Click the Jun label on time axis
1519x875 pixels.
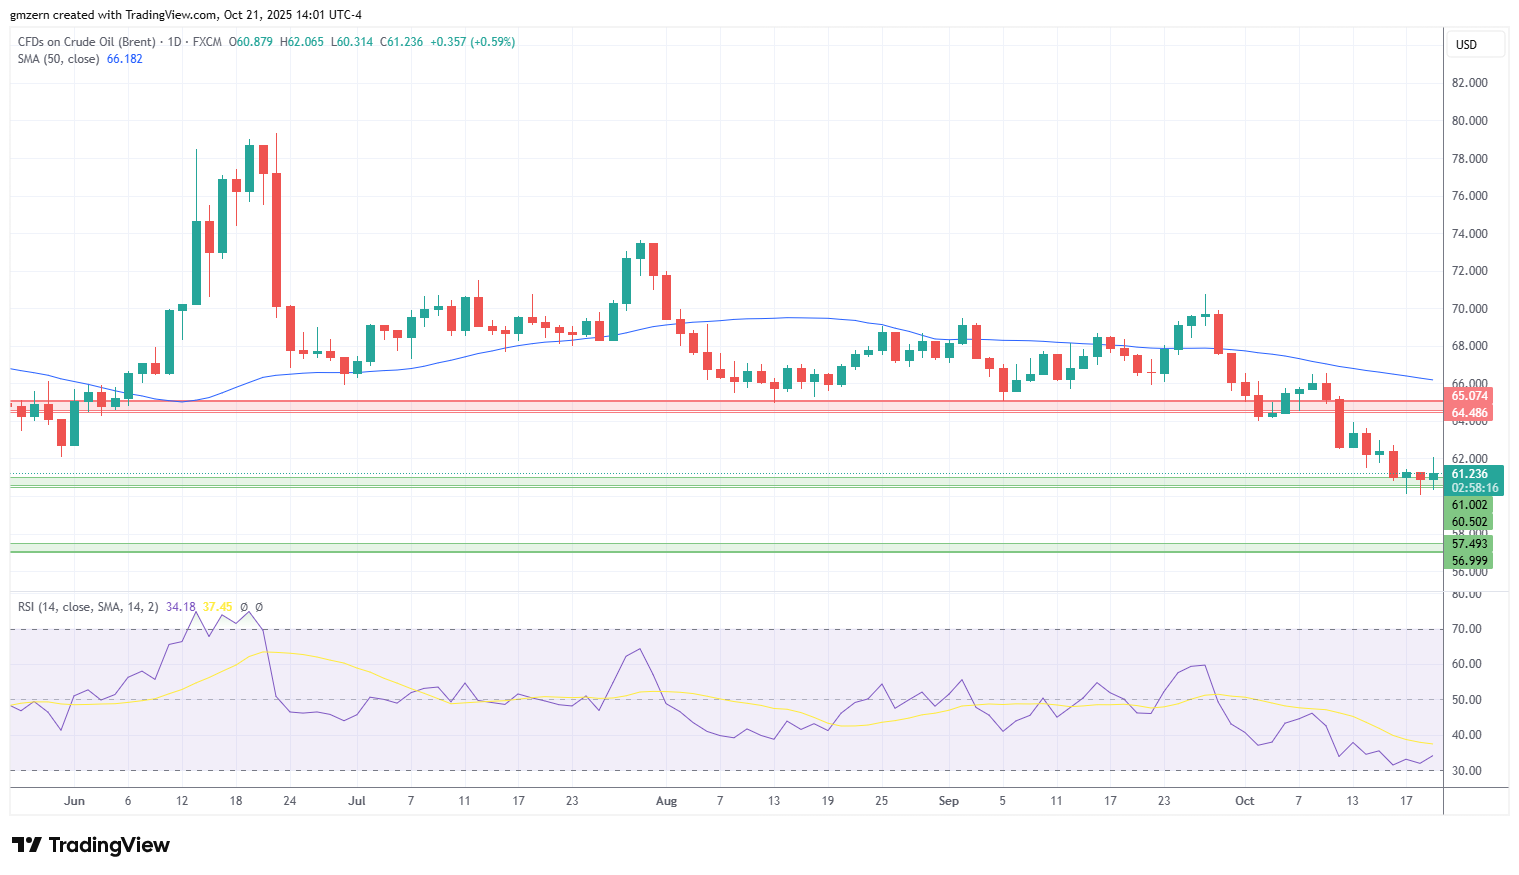74,801
